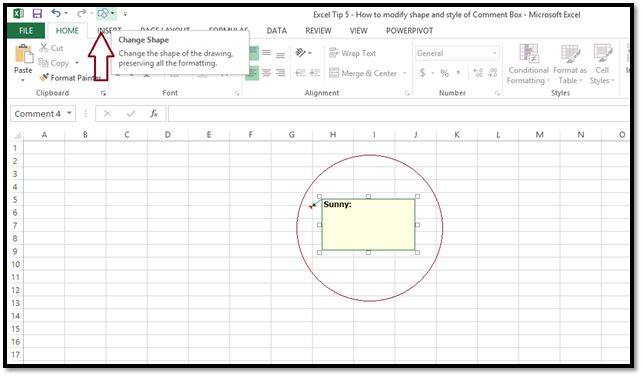Switch to the HOME tab
Viewport: 643px width, 377px height.
click(x=67, y=31)
